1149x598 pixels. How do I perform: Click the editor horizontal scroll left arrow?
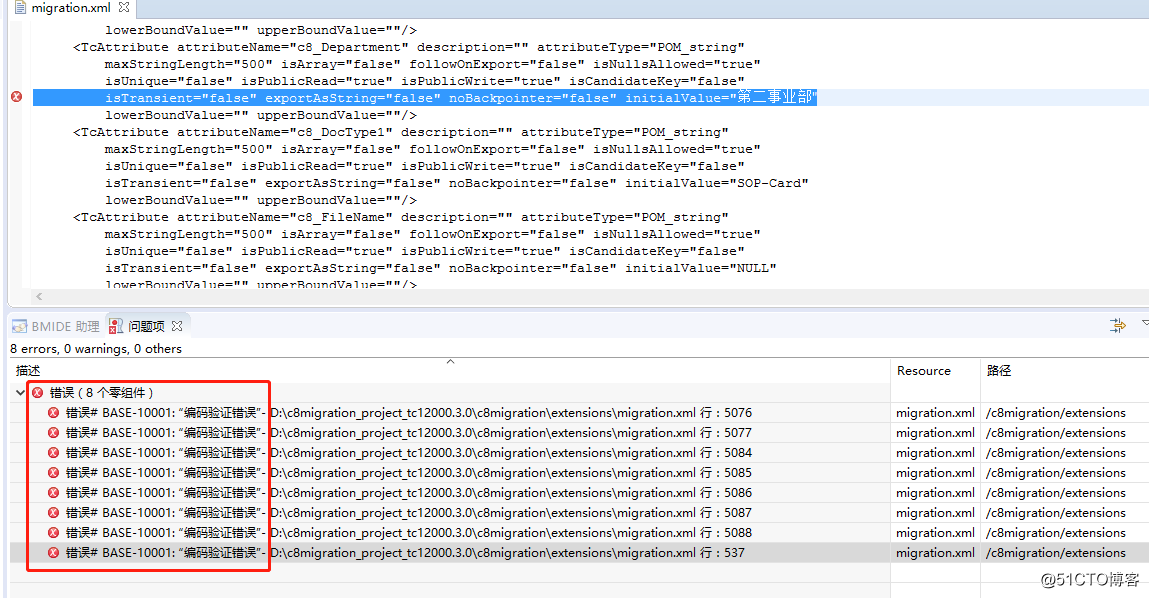pyautogui.click(x=39, y=297)
